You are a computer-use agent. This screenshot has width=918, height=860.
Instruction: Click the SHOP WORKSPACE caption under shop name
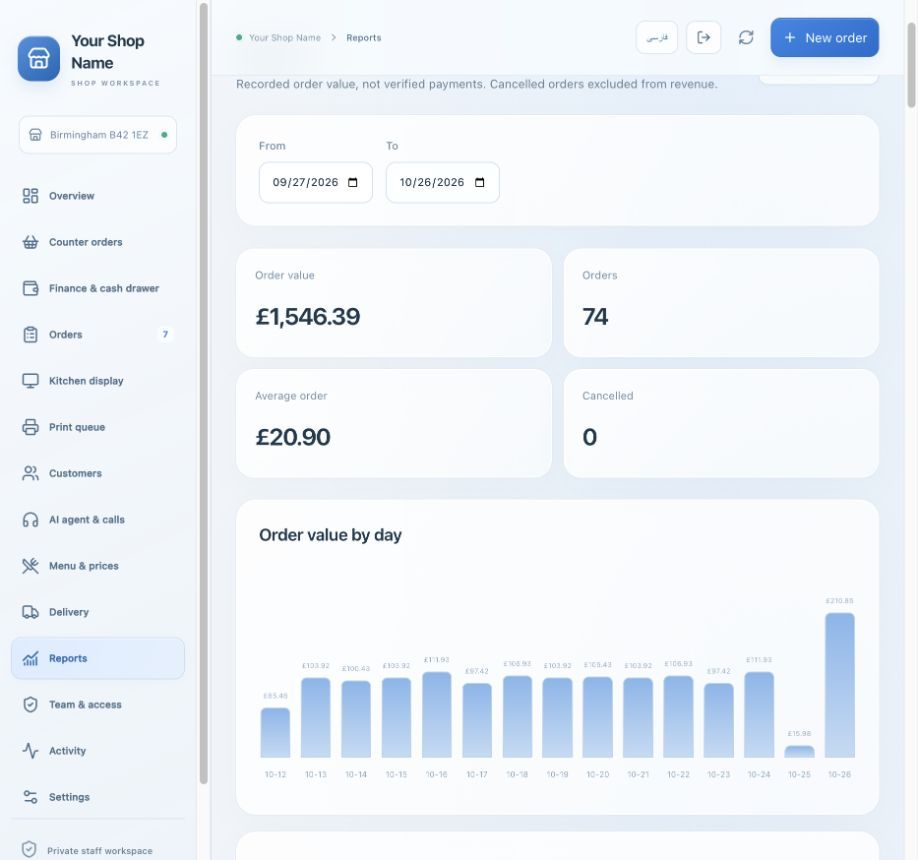click(115, 83)
